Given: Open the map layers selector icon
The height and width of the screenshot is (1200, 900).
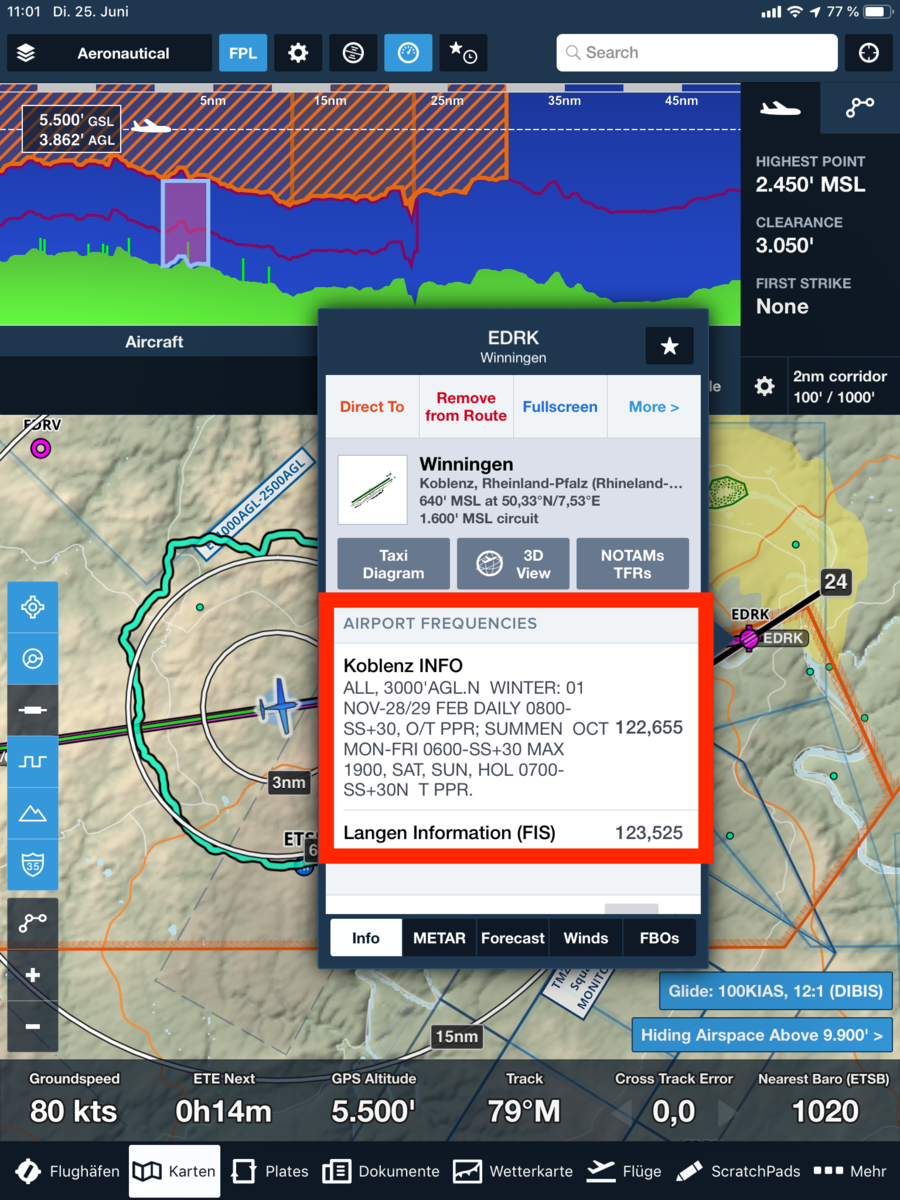Looking at the screenshot, I should click(27, 52).
